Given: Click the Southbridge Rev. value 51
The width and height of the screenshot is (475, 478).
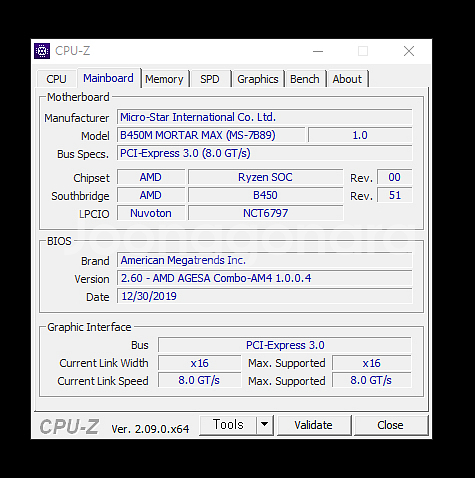Looking at the screenshot, I should 395,195.
